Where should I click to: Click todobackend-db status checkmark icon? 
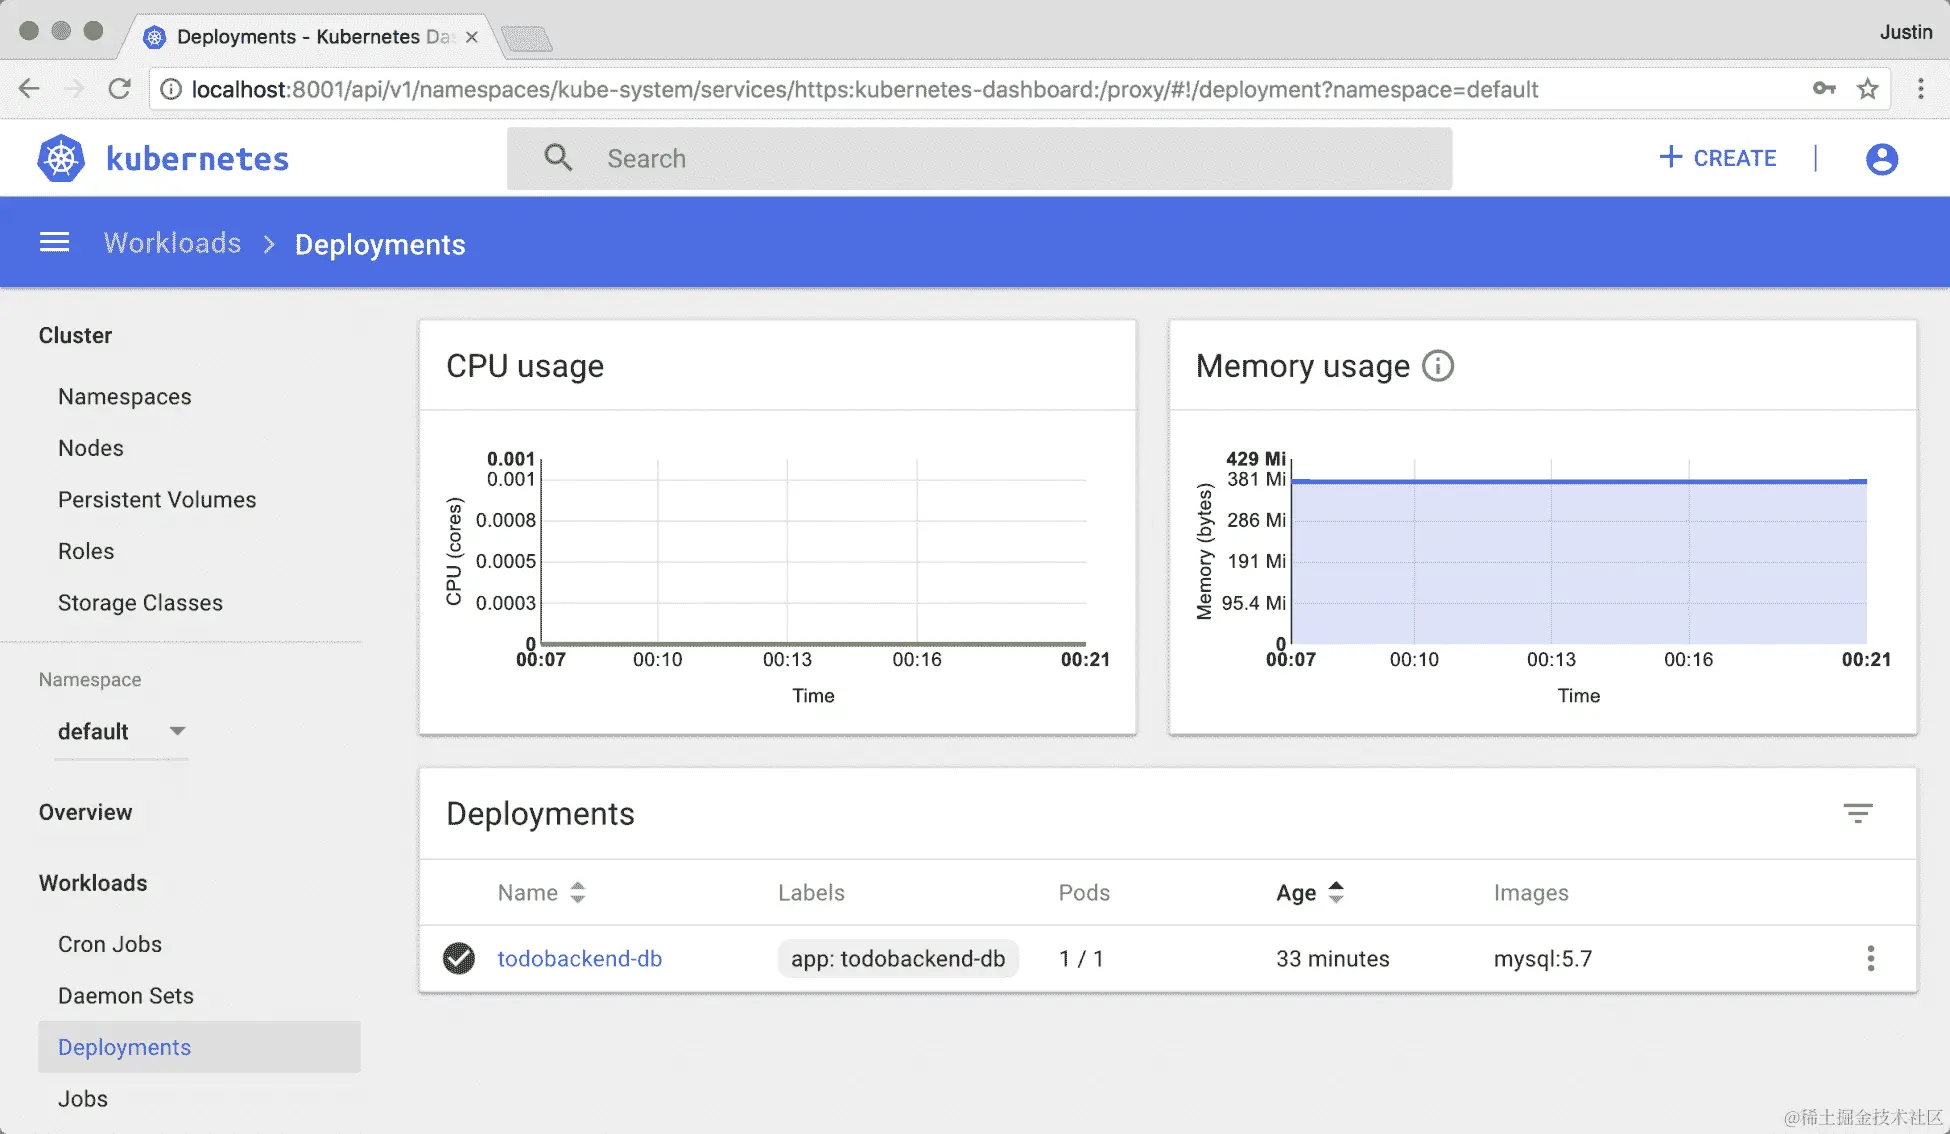pos(459,958)
